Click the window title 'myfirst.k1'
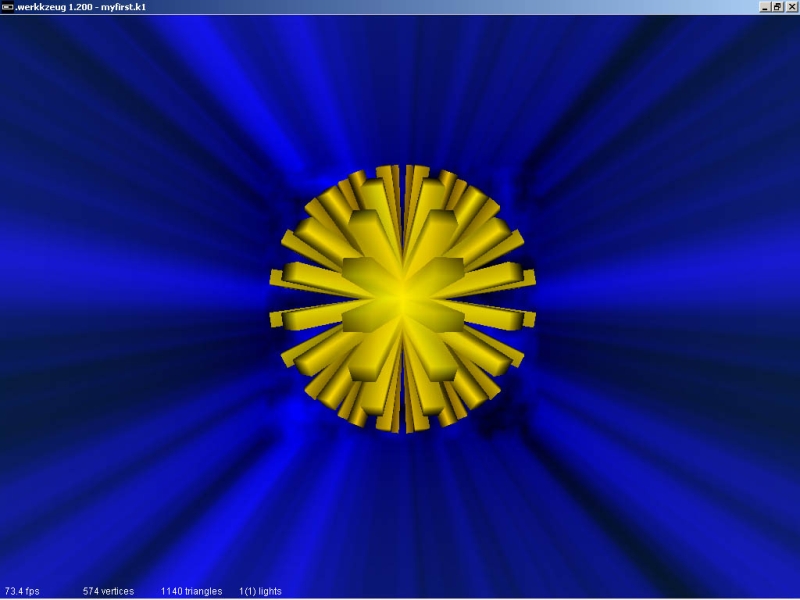 pos(123,7)
